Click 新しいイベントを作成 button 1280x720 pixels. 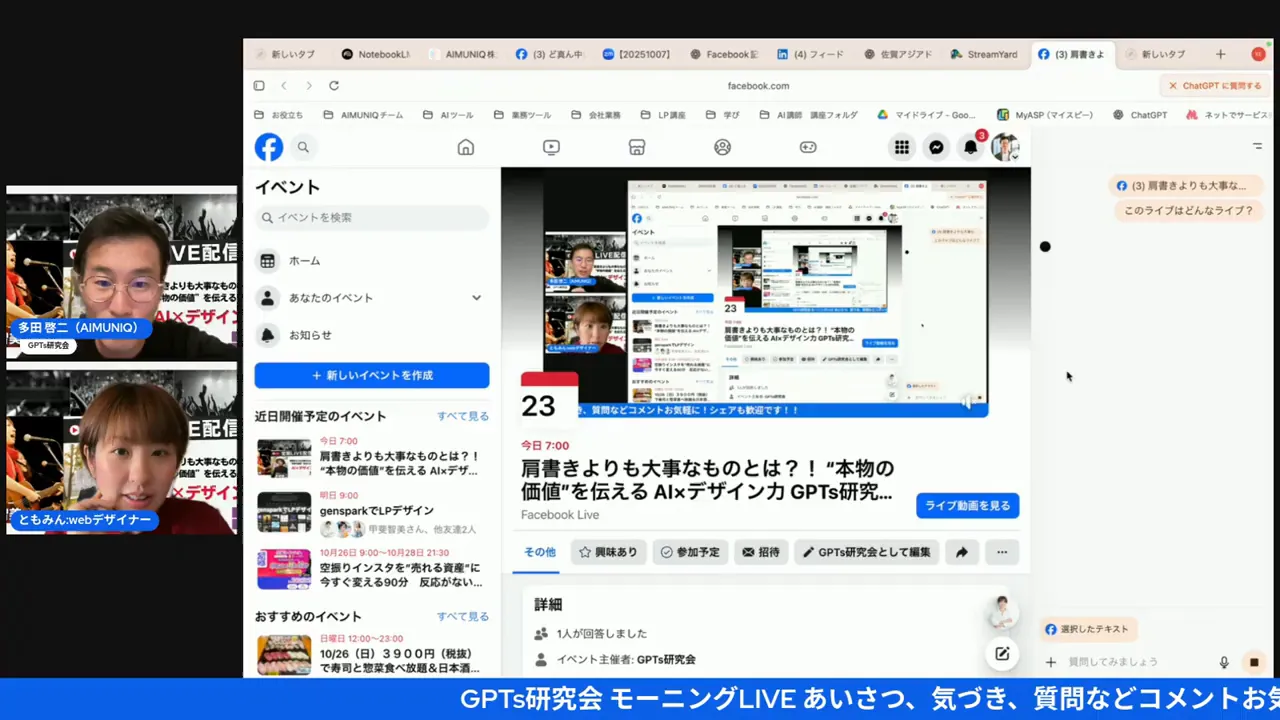coord(372,375)
